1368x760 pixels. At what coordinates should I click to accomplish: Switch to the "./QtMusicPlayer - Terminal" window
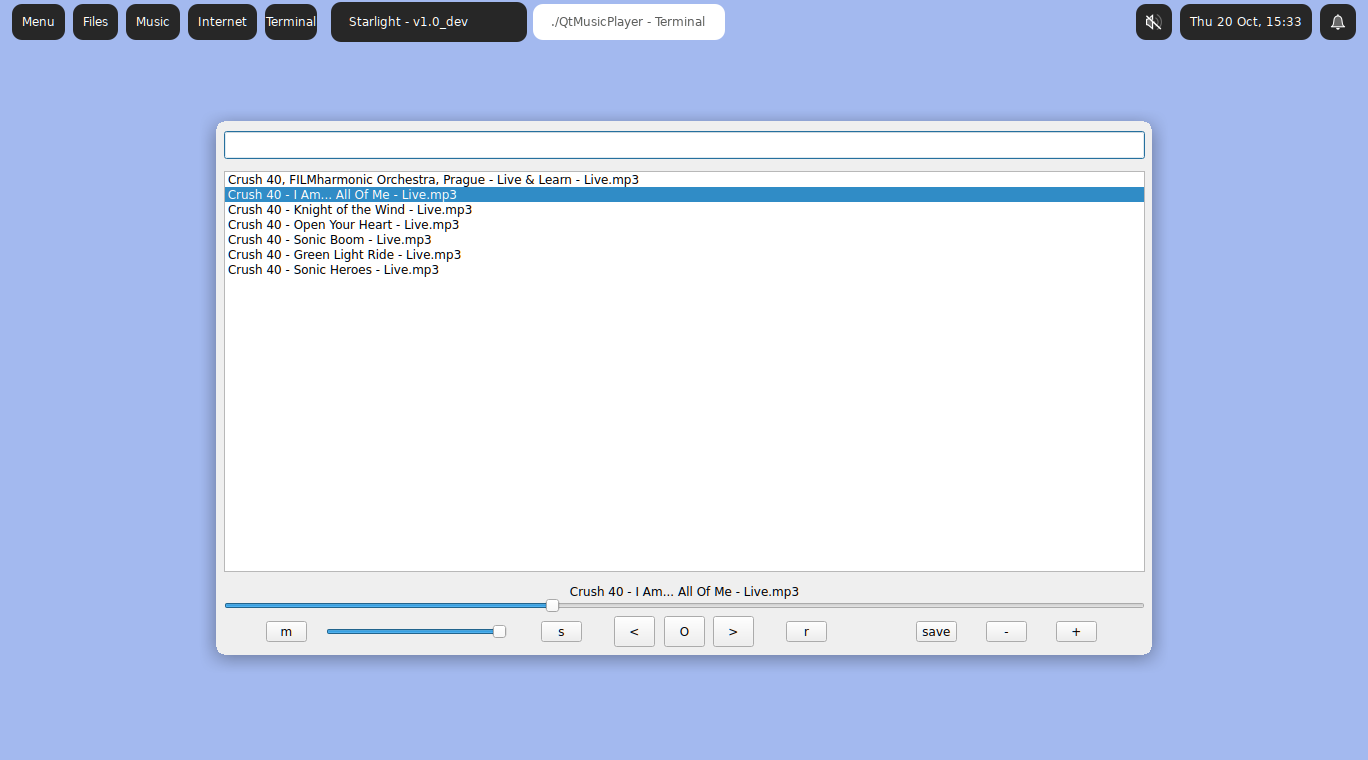[x=628, y=21]
